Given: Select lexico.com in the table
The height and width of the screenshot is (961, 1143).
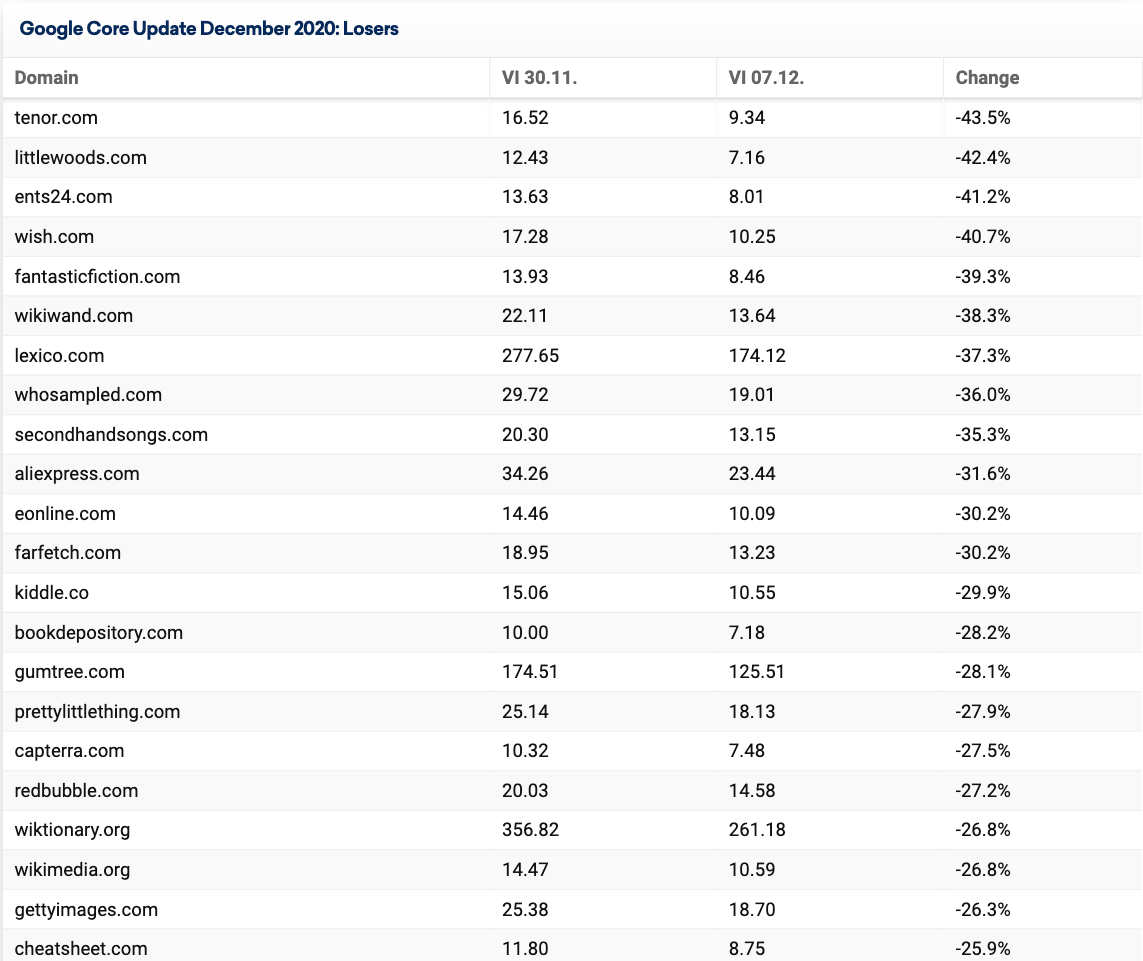Looking at the screenshot, I should [x=59, y=355].
